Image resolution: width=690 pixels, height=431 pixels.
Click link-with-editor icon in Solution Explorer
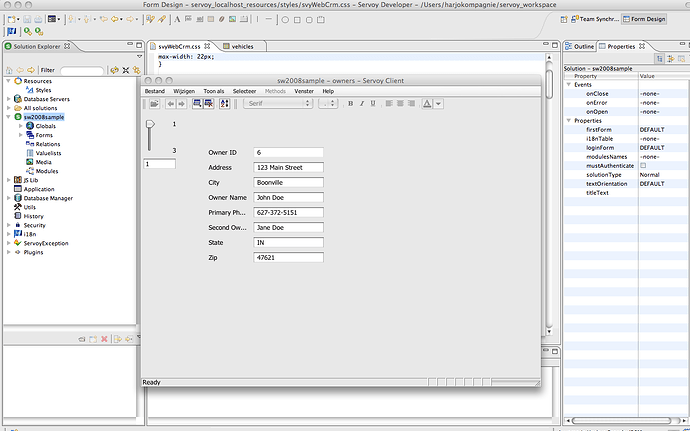(136, 70)
